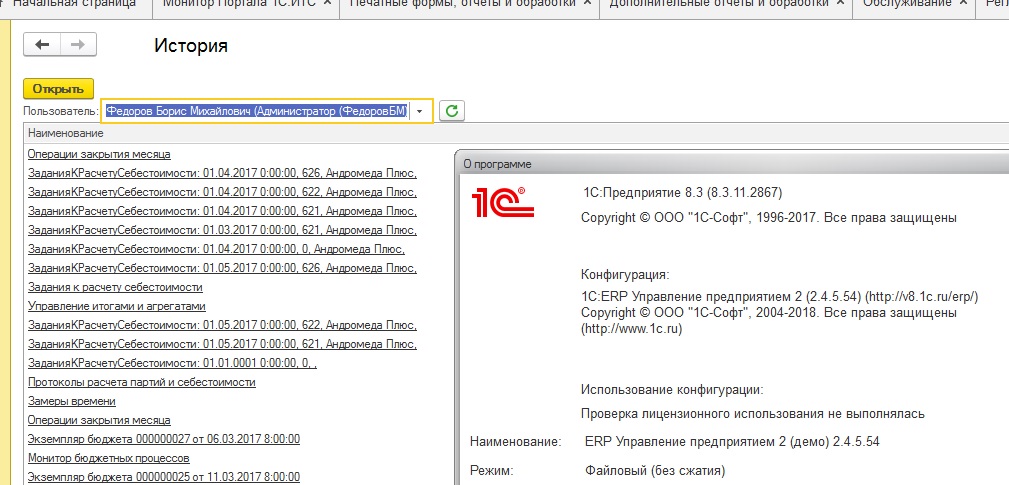Click the (http://www.1c.ru) text
1009x485 pixels.
pos(631,329)
